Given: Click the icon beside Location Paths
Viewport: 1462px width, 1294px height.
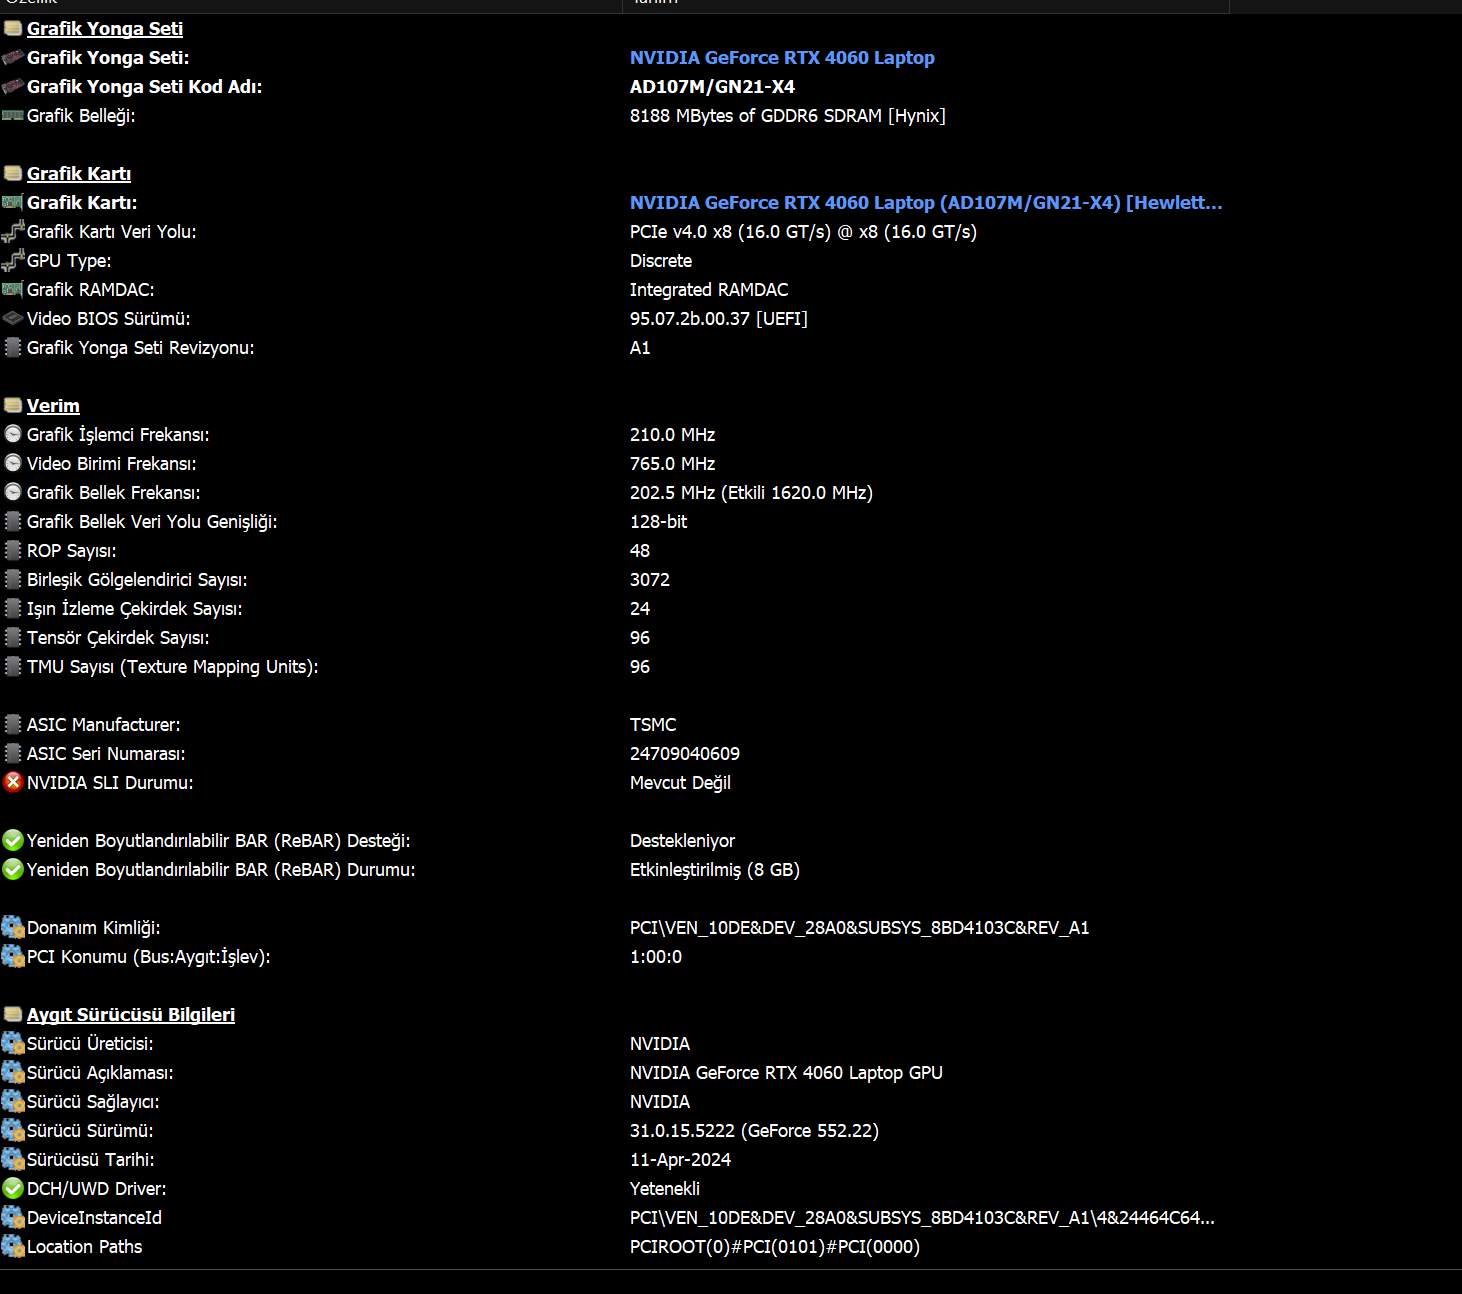Looking at the screenshot, I should [13, 1247].
